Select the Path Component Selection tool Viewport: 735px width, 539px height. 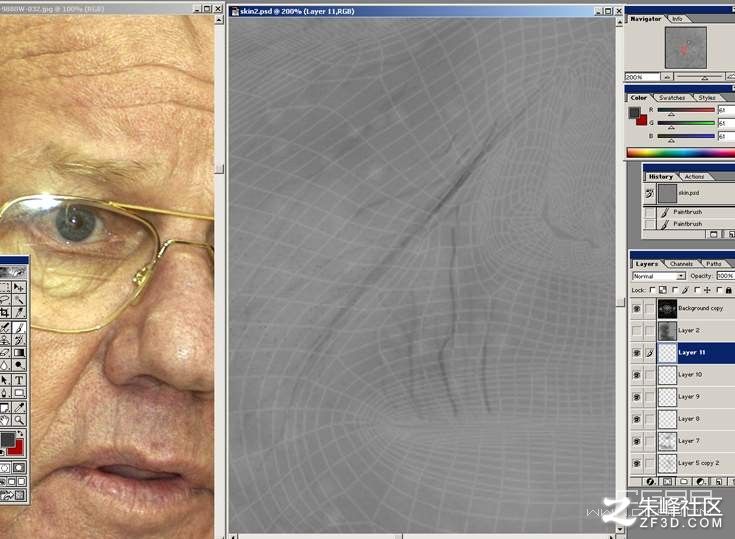click(x=5, y=380)
